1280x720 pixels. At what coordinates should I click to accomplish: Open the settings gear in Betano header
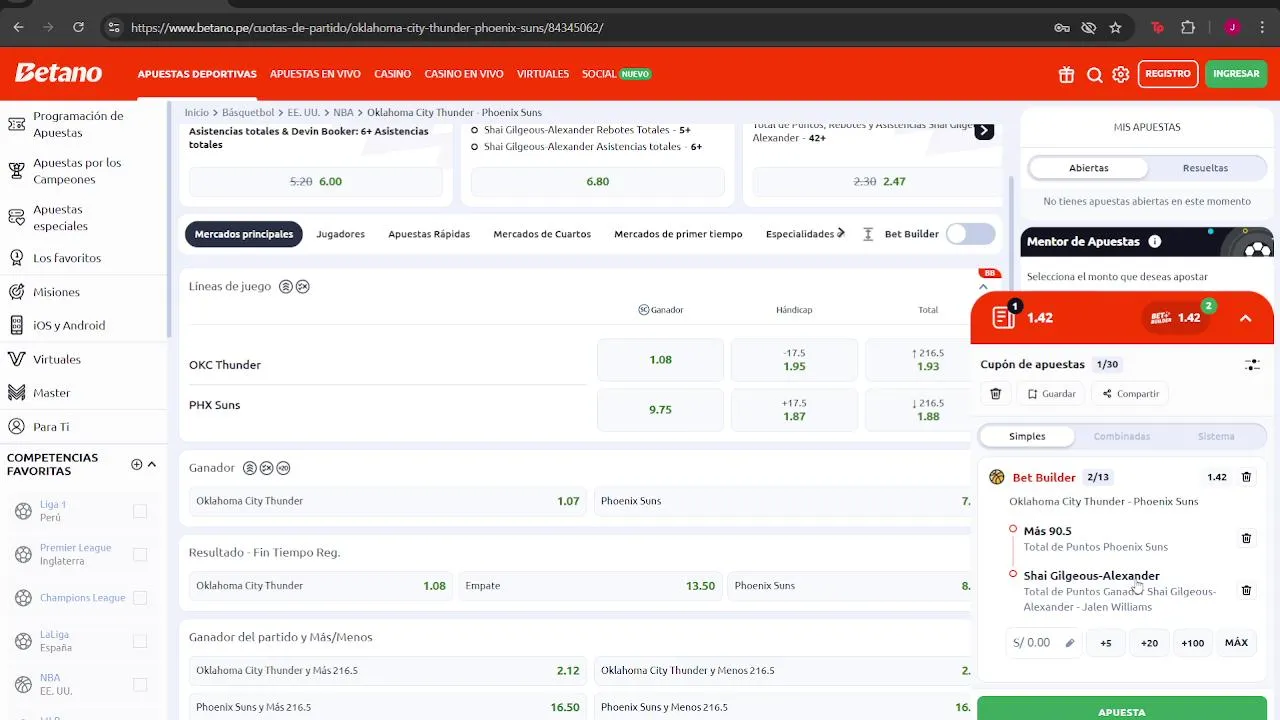click(x=1121, y=74)
